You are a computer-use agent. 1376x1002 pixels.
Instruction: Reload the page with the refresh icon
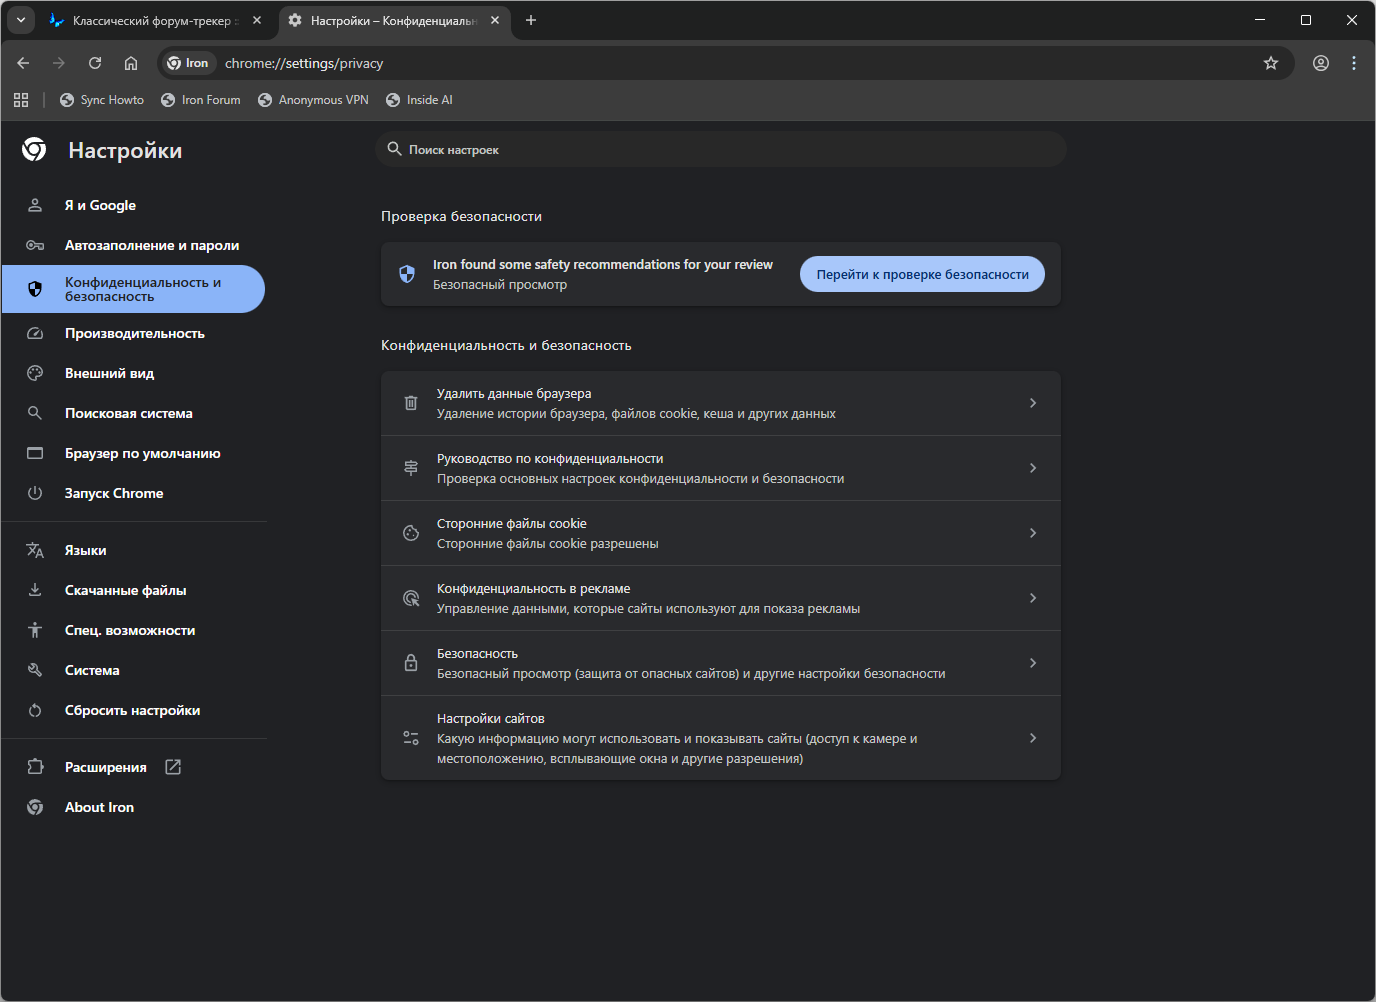click(x=95, y=63)
